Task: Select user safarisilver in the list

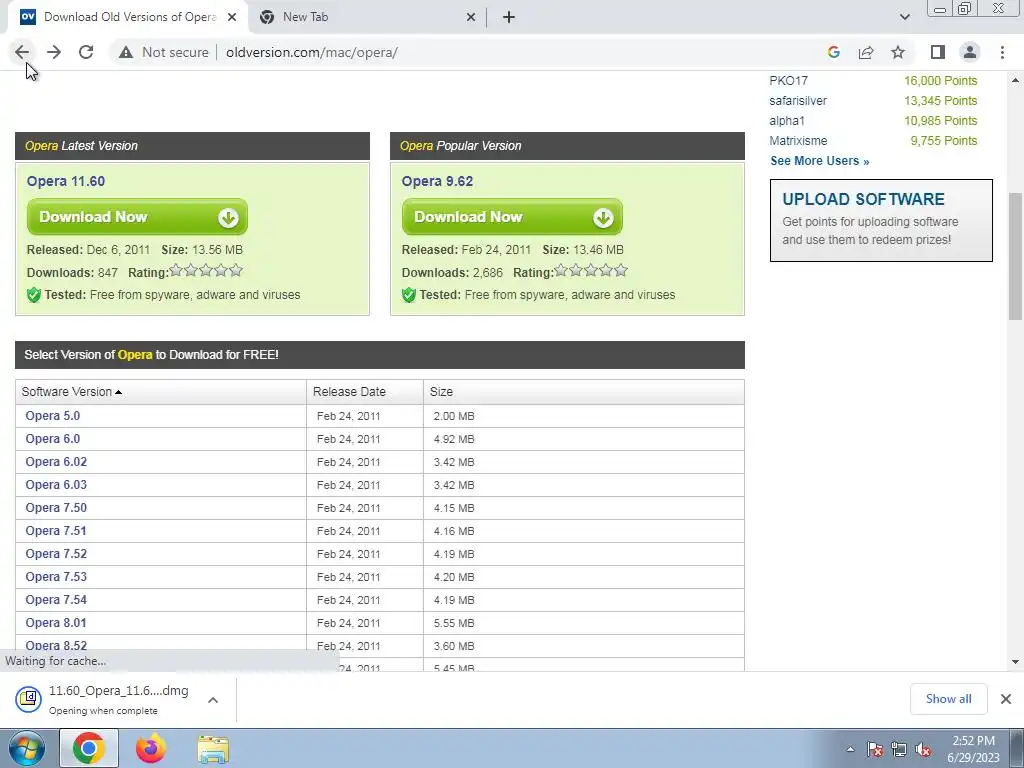Action: point(798,101)
